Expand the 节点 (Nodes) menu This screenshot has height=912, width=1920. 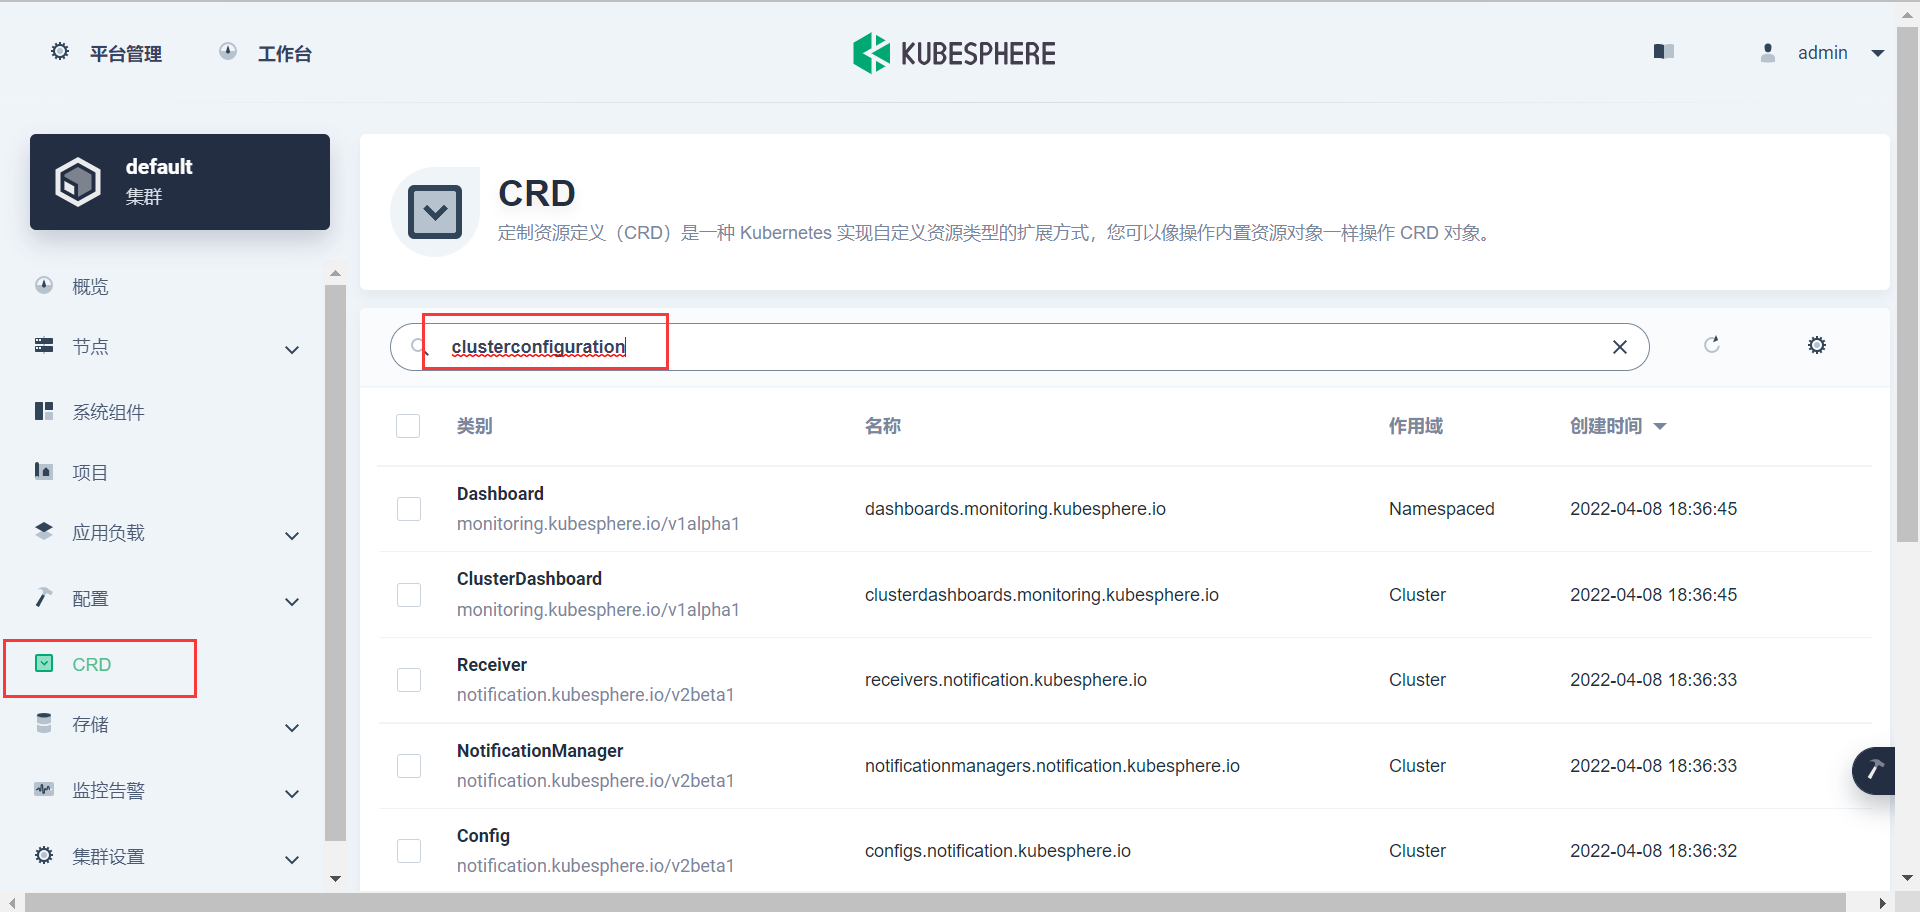tap(90, 347)
